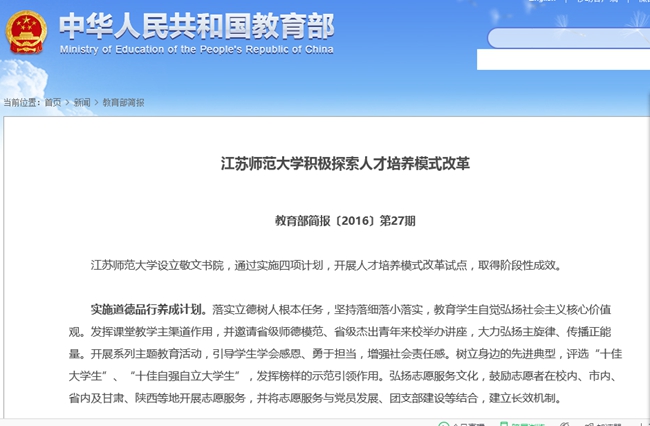The width and height of the screenshot is (650, 426).
Task: Open 新闻 from the breadcrumb trail
Action: pos(81,102)
